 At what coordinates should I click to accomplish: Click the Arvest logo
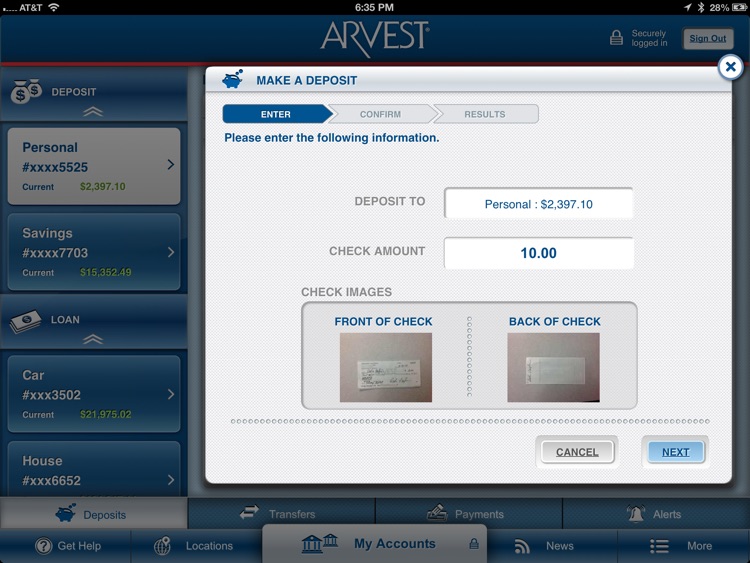pos(375,38)
